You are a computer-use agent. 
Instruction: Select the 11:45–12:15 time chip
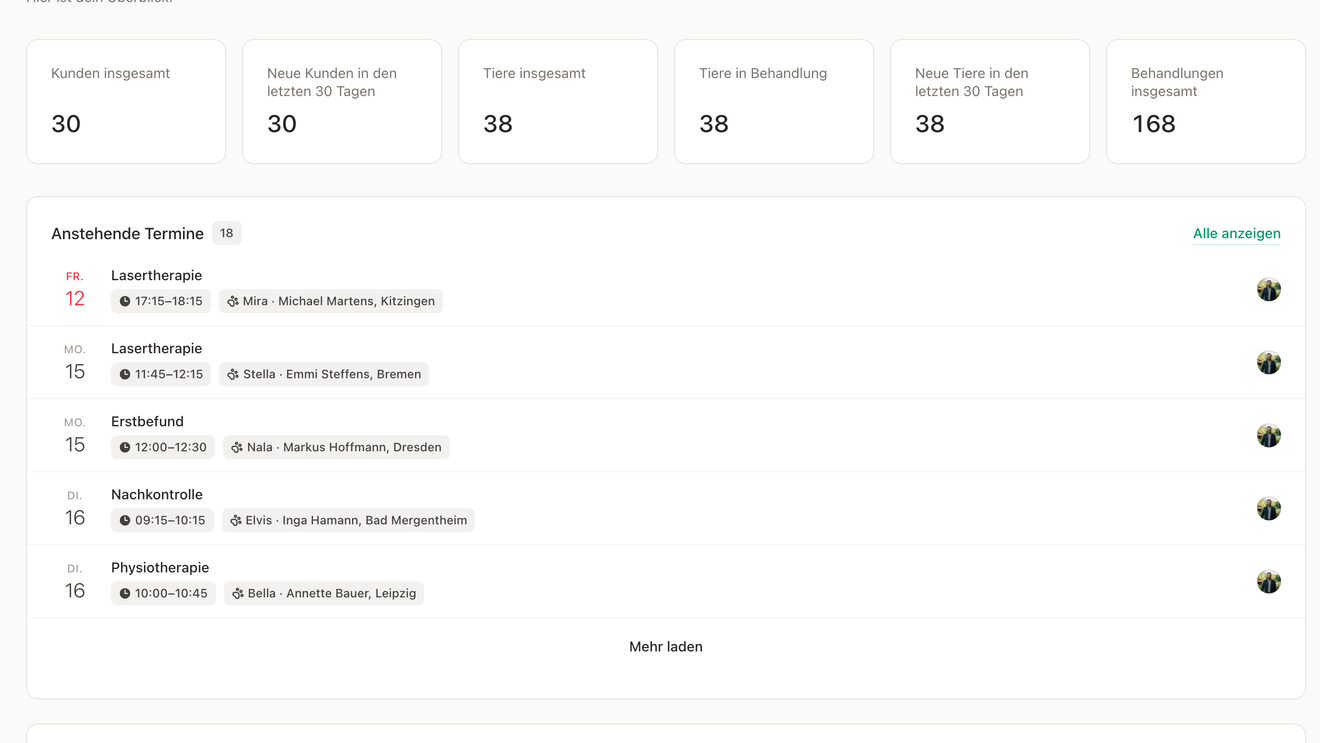tap(161, 374)
